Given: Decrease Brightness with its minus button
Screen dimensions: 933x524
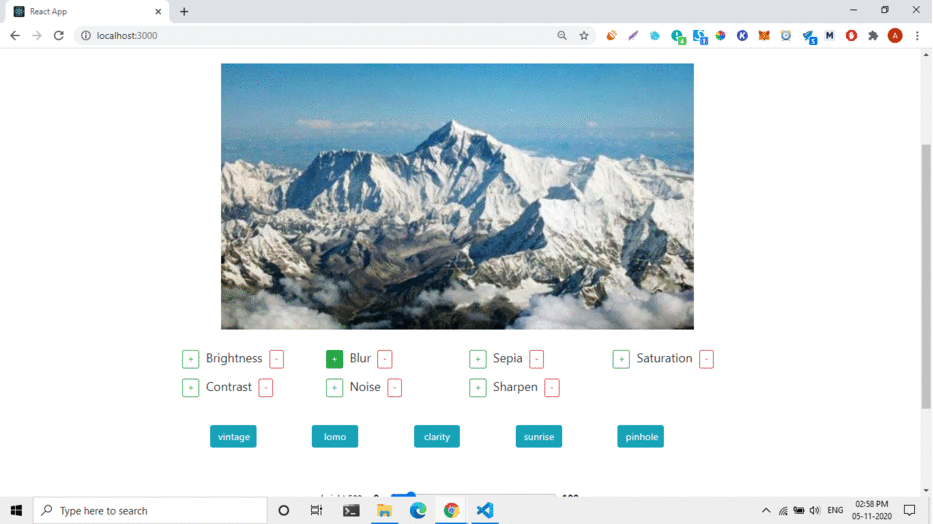Looking at the screenshot, I should click(x=277, y=359).
